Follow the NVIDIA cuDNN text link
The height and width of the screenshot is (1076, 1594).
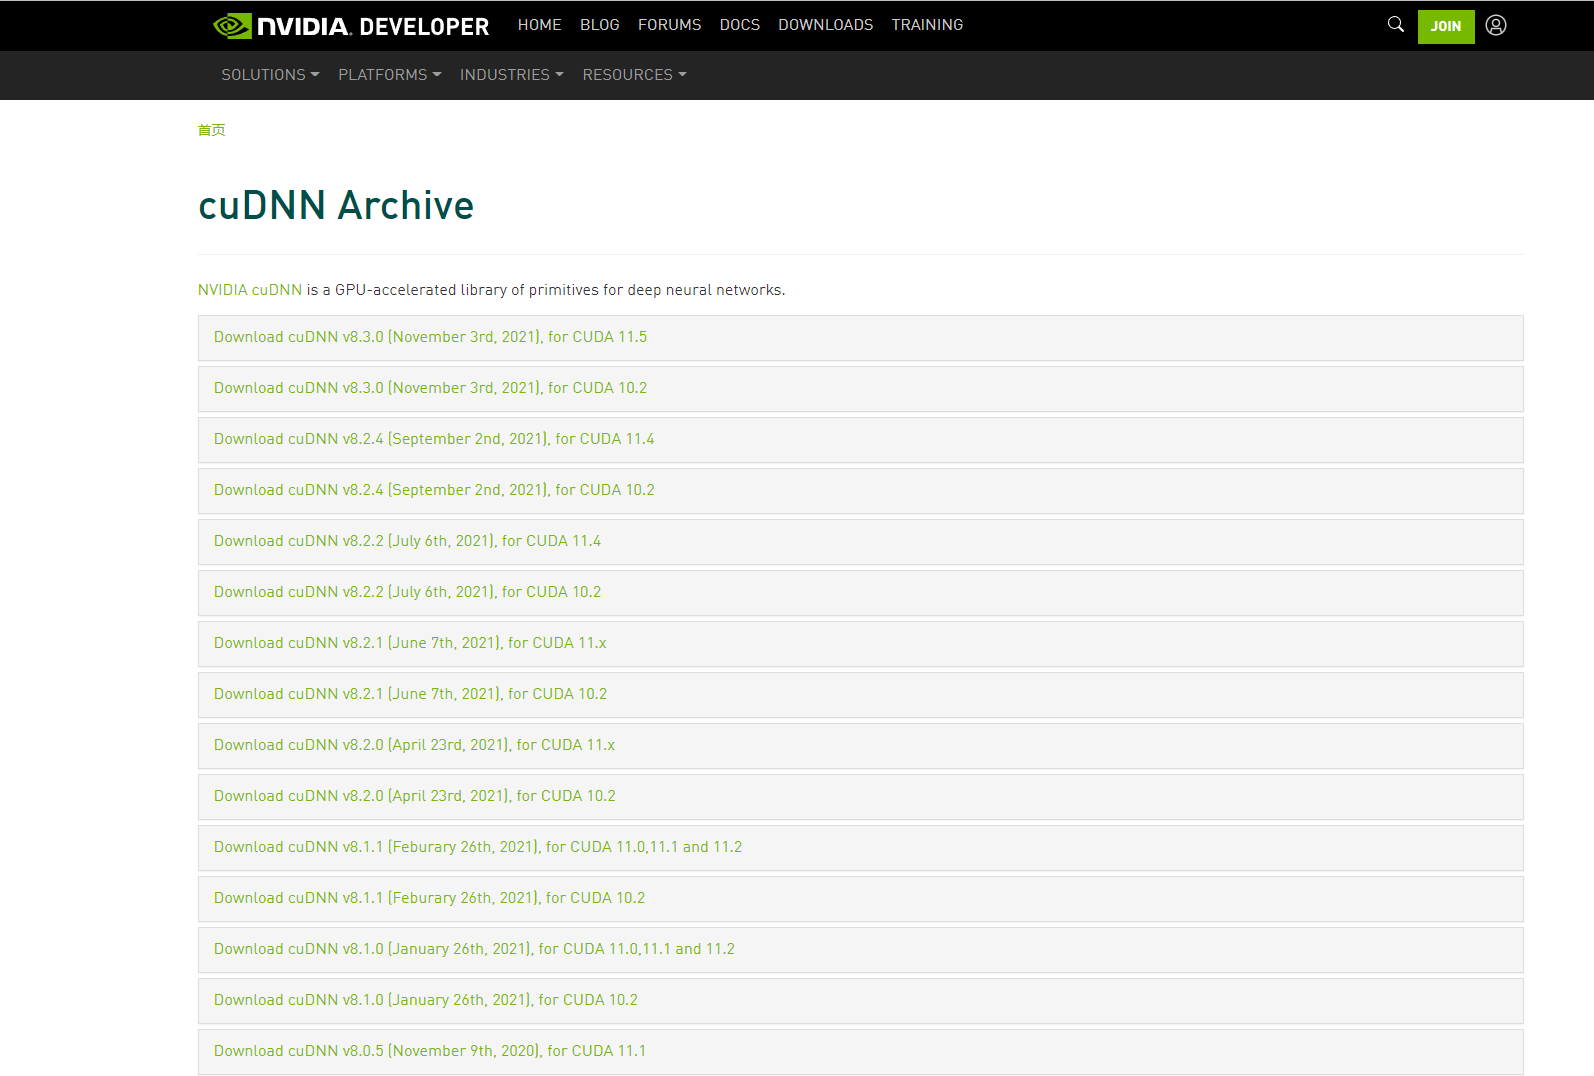click(x=250, y=290)
